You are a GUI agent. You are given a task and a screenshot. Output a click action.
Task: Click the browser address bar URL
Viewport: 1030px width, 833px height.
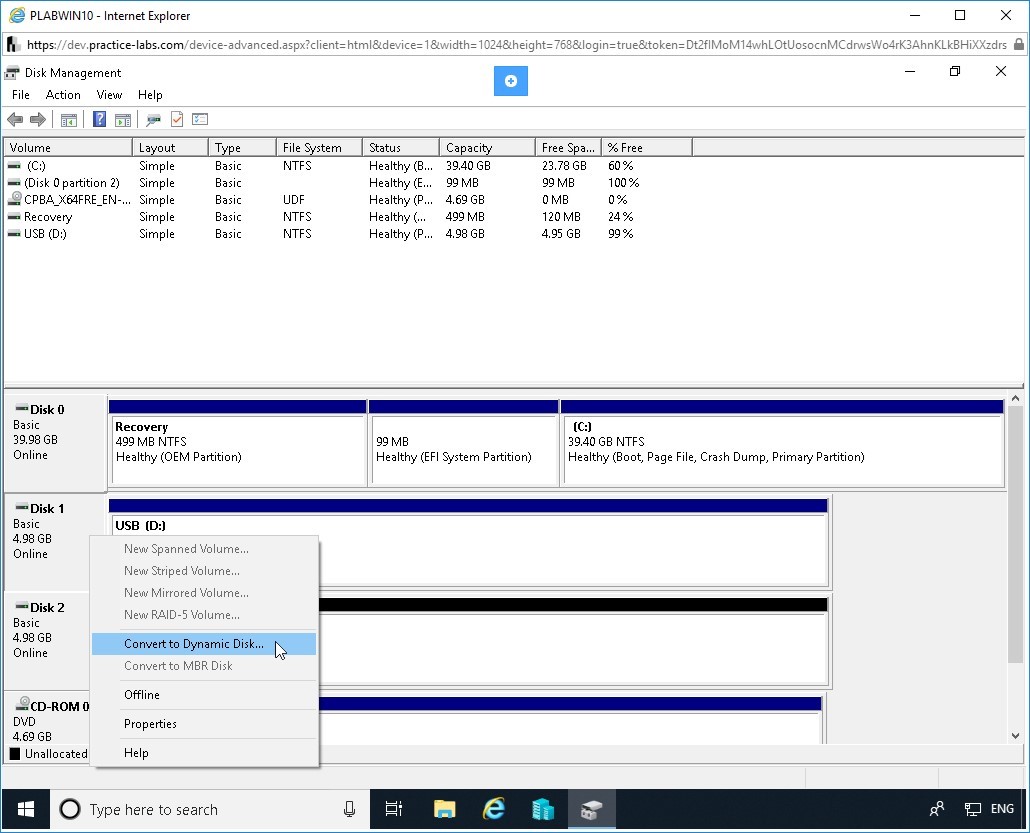[x=516, y=45]
